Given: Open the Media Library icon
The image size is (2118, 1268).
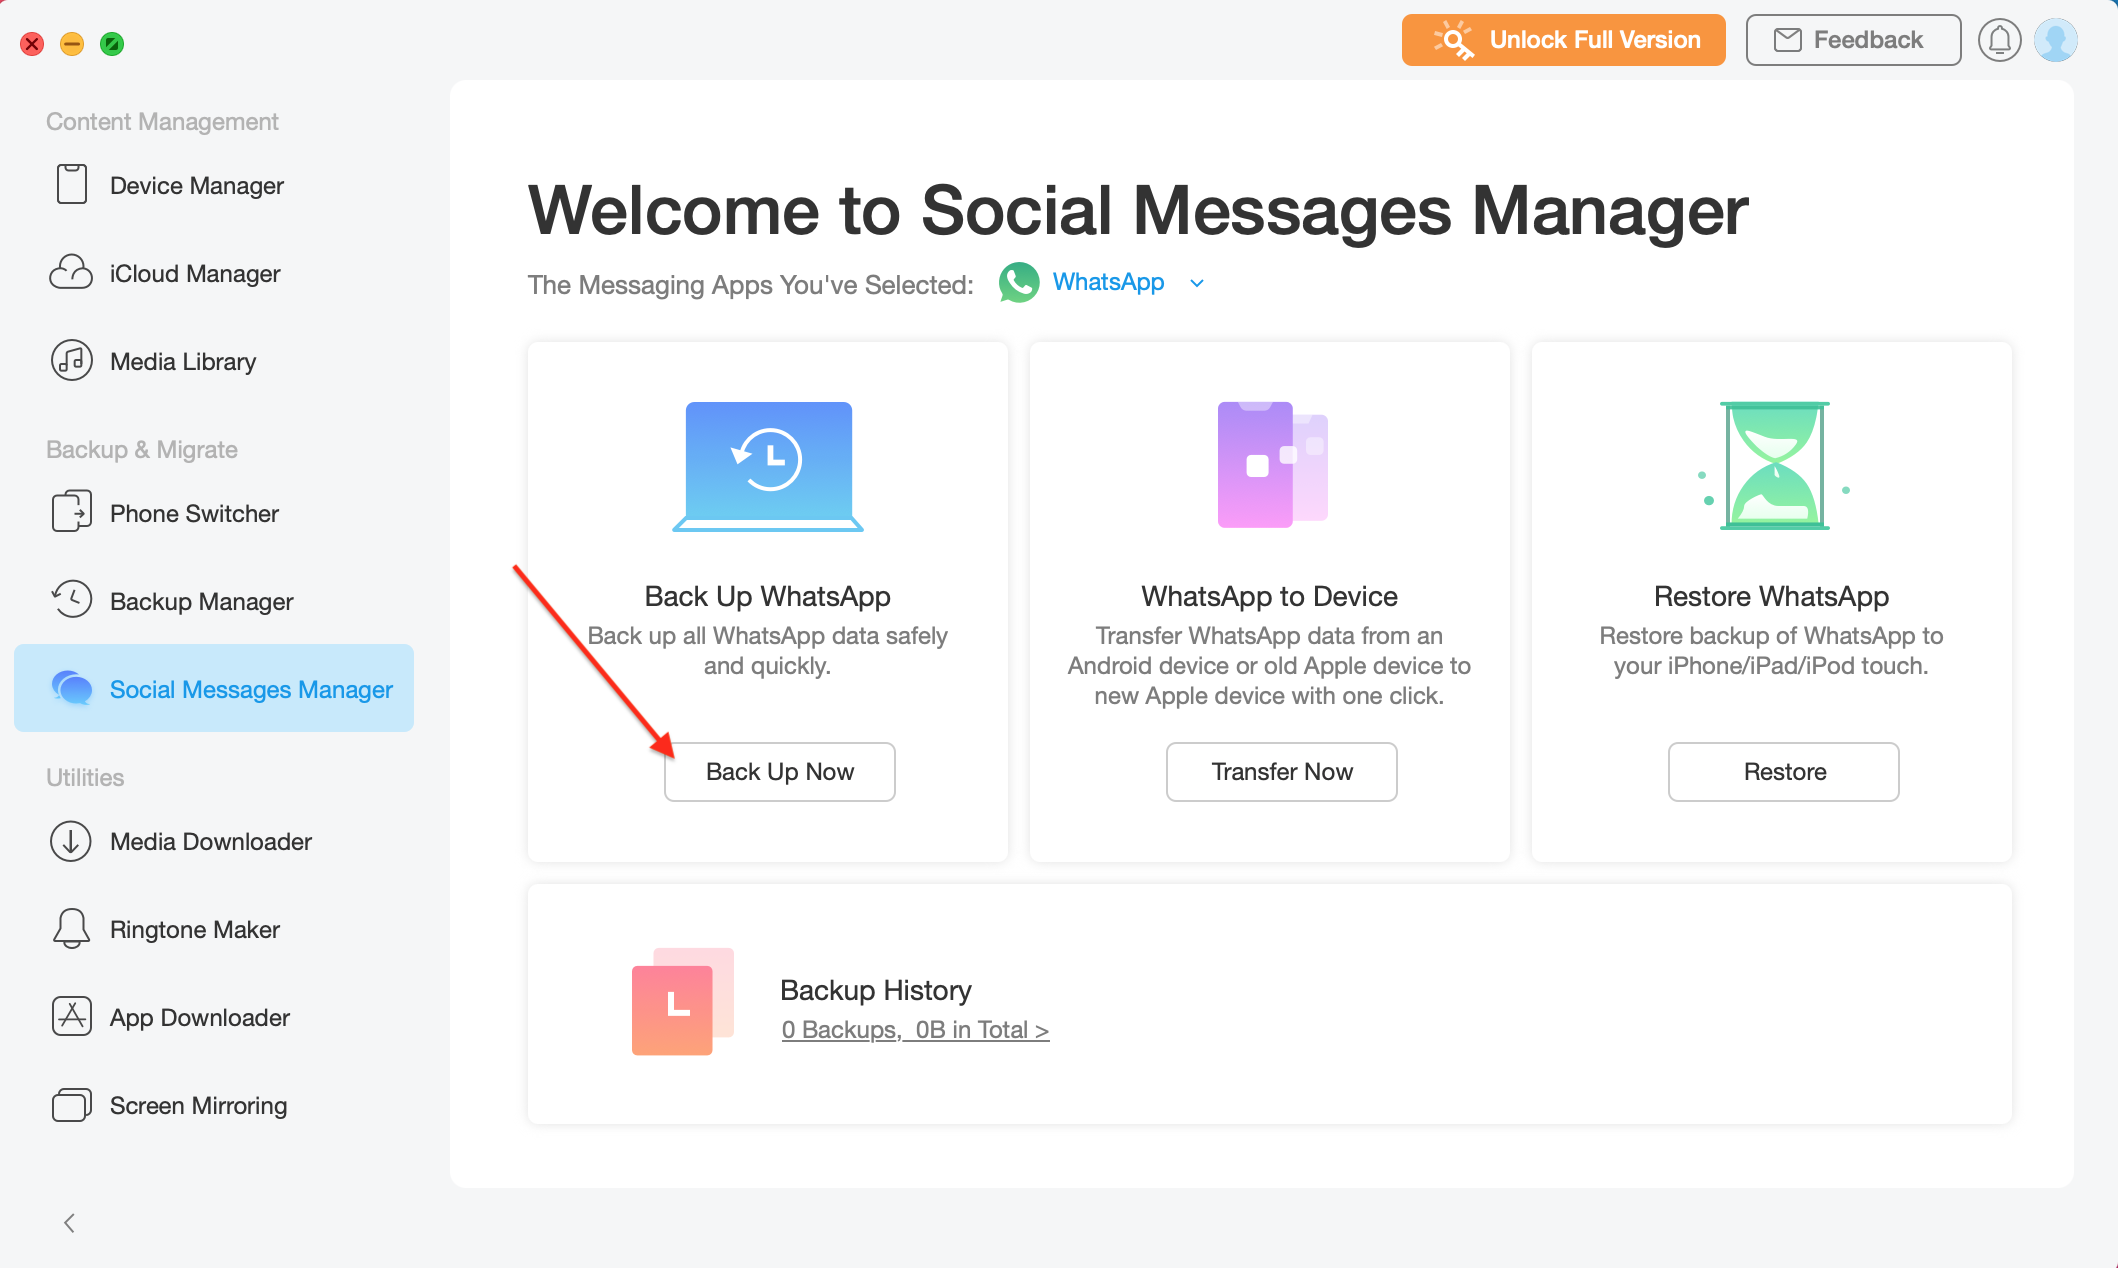Looking at the screenshot, I should point(71,360).
